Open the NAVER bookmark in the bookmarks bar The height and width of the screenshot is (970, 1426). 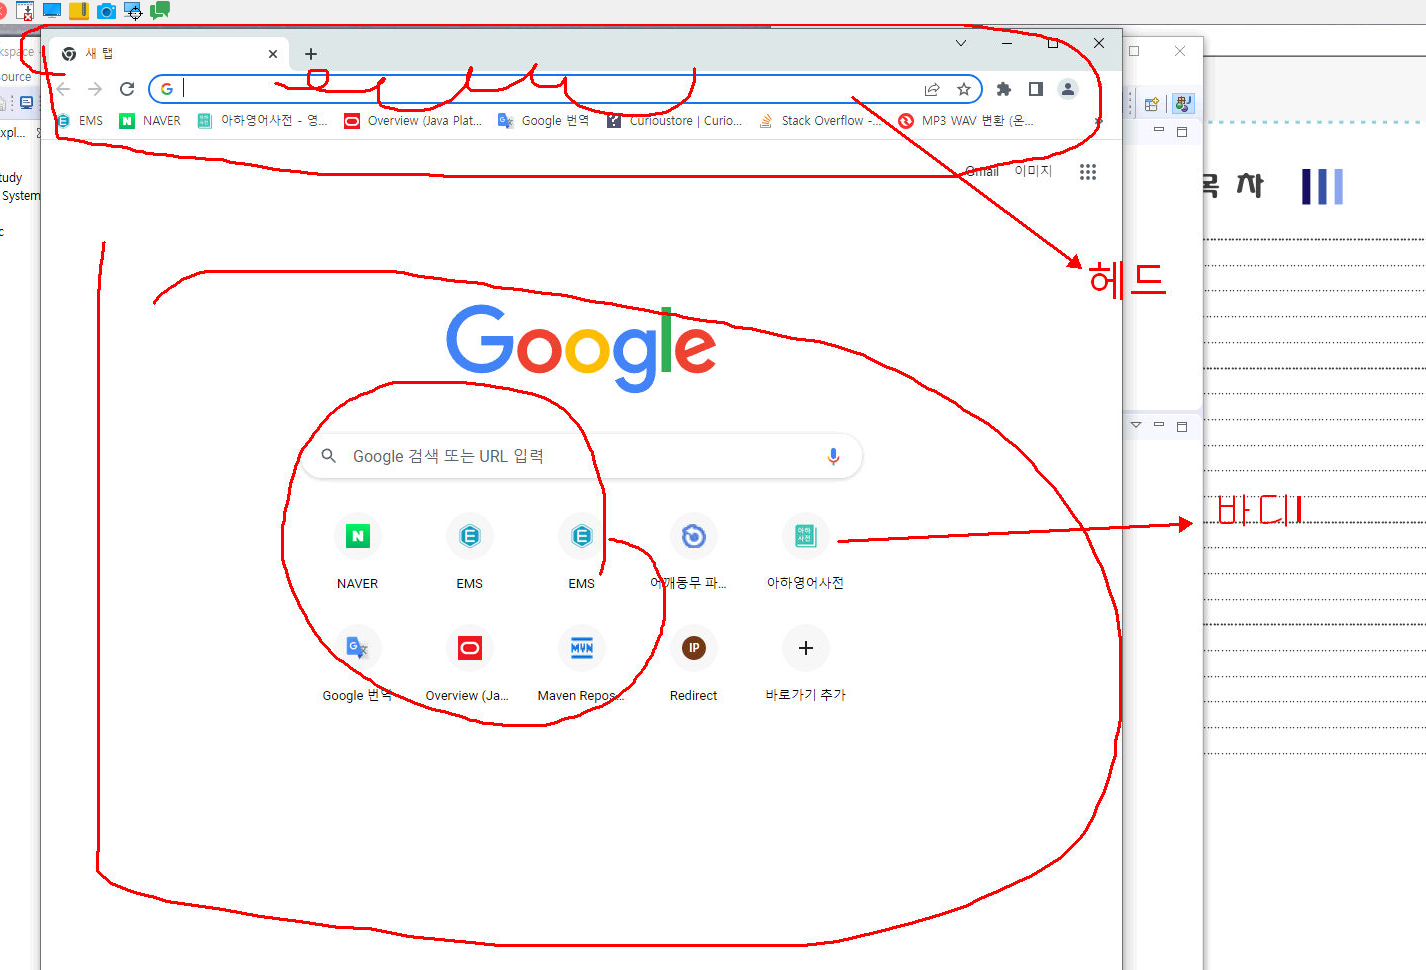click(x=150, y=120)
